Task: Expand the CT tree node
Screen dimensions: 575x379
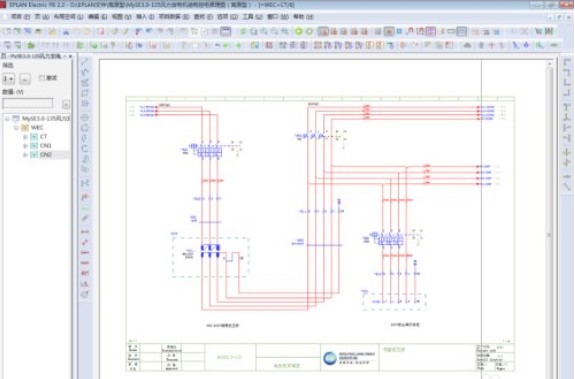Action: tap(25, 137)
